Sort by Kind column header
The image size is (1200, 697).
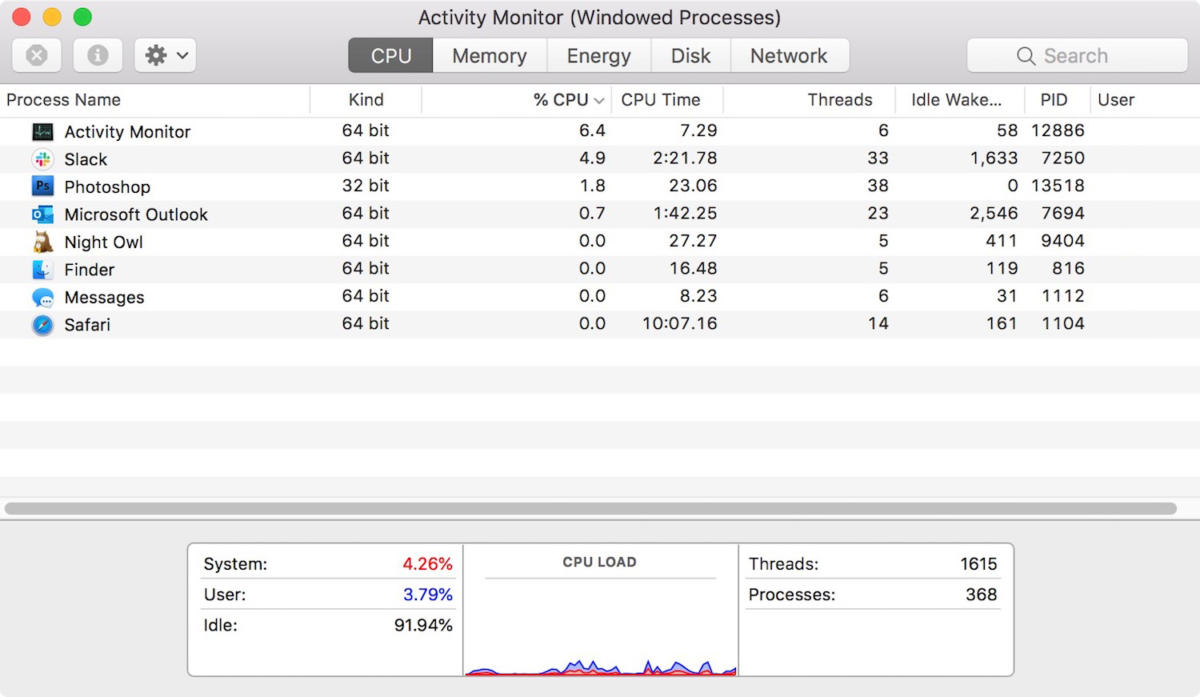[x=366, y=100]
